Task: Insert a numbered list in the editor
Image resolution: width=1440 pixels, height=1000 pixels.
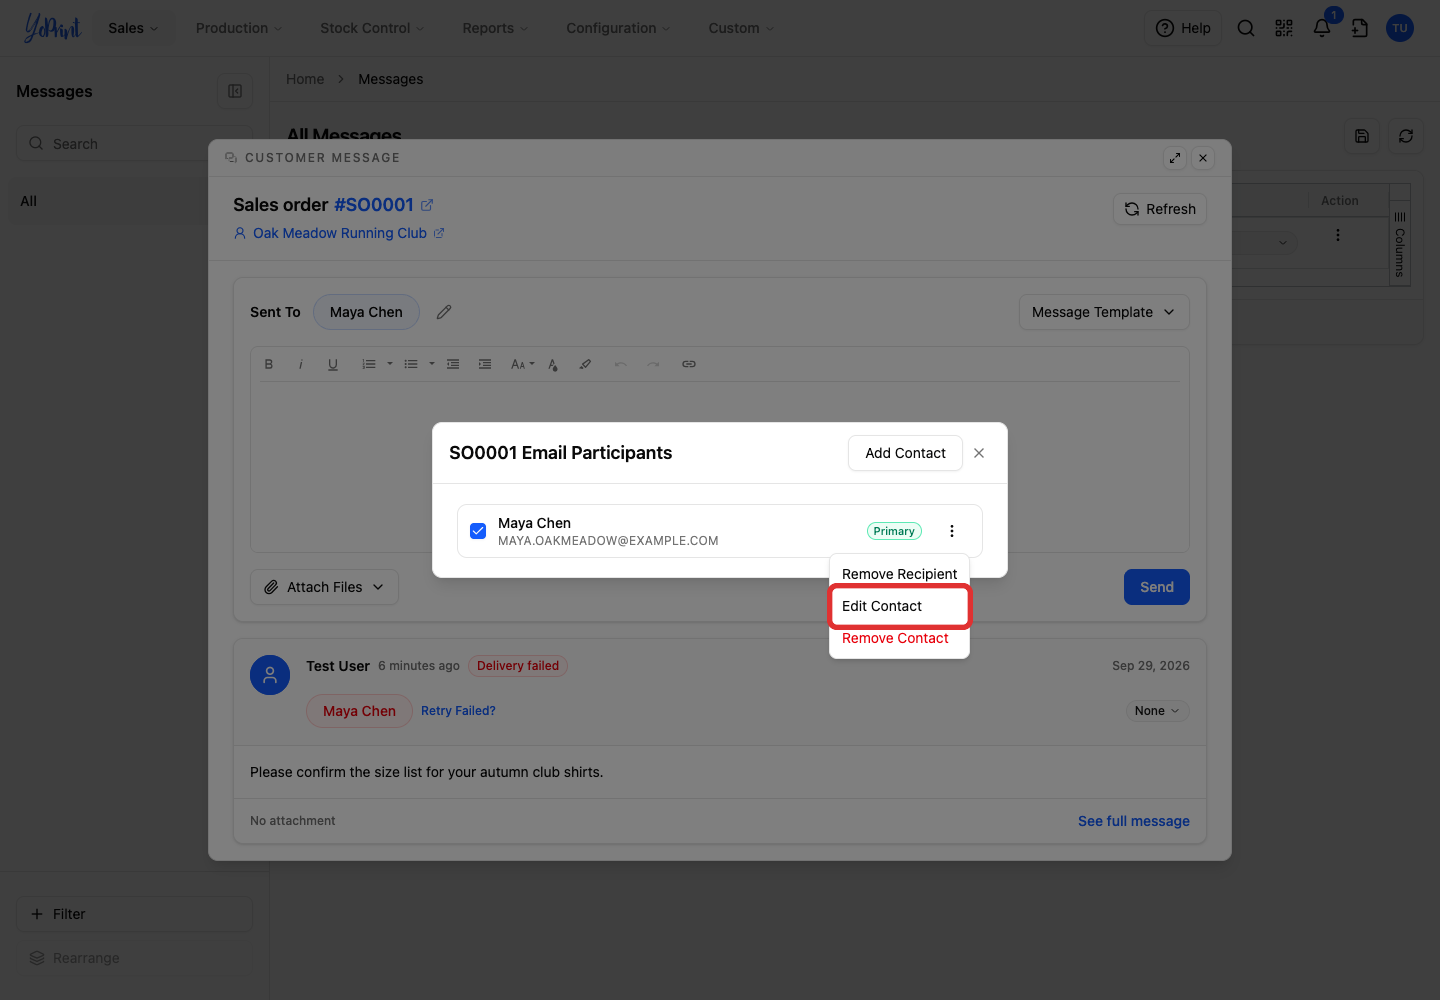Action: [x=369, y=364]
